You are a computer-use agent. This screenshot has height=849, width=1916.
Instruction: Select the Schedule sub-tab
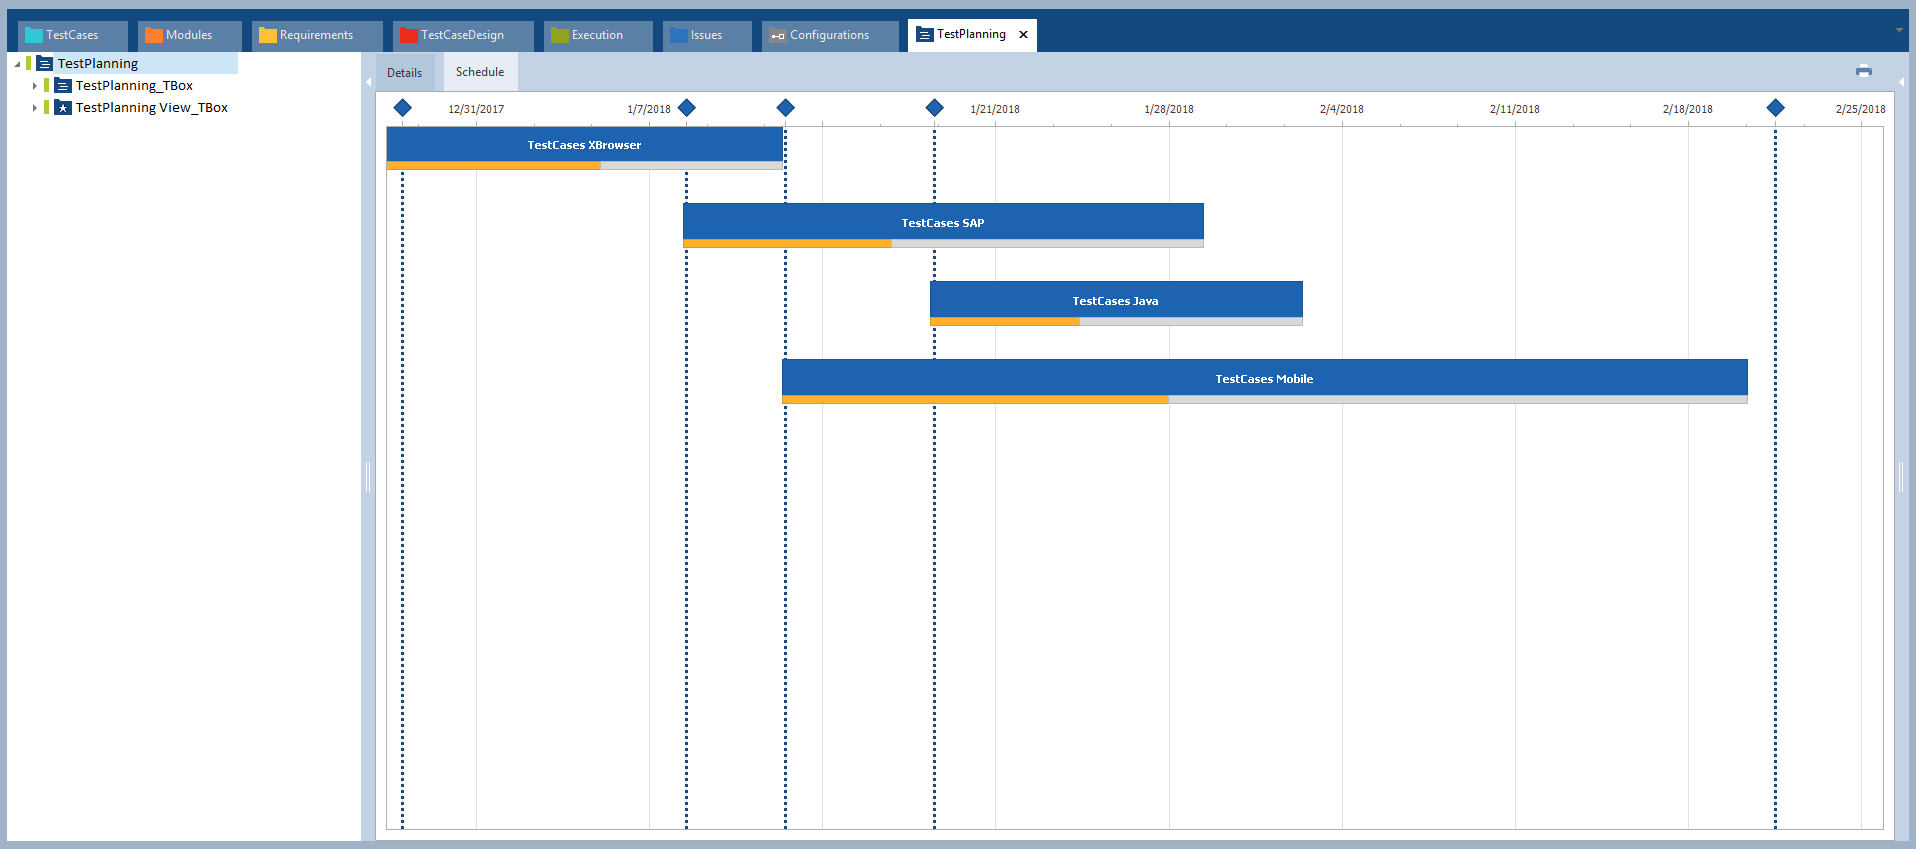(480, 72)
